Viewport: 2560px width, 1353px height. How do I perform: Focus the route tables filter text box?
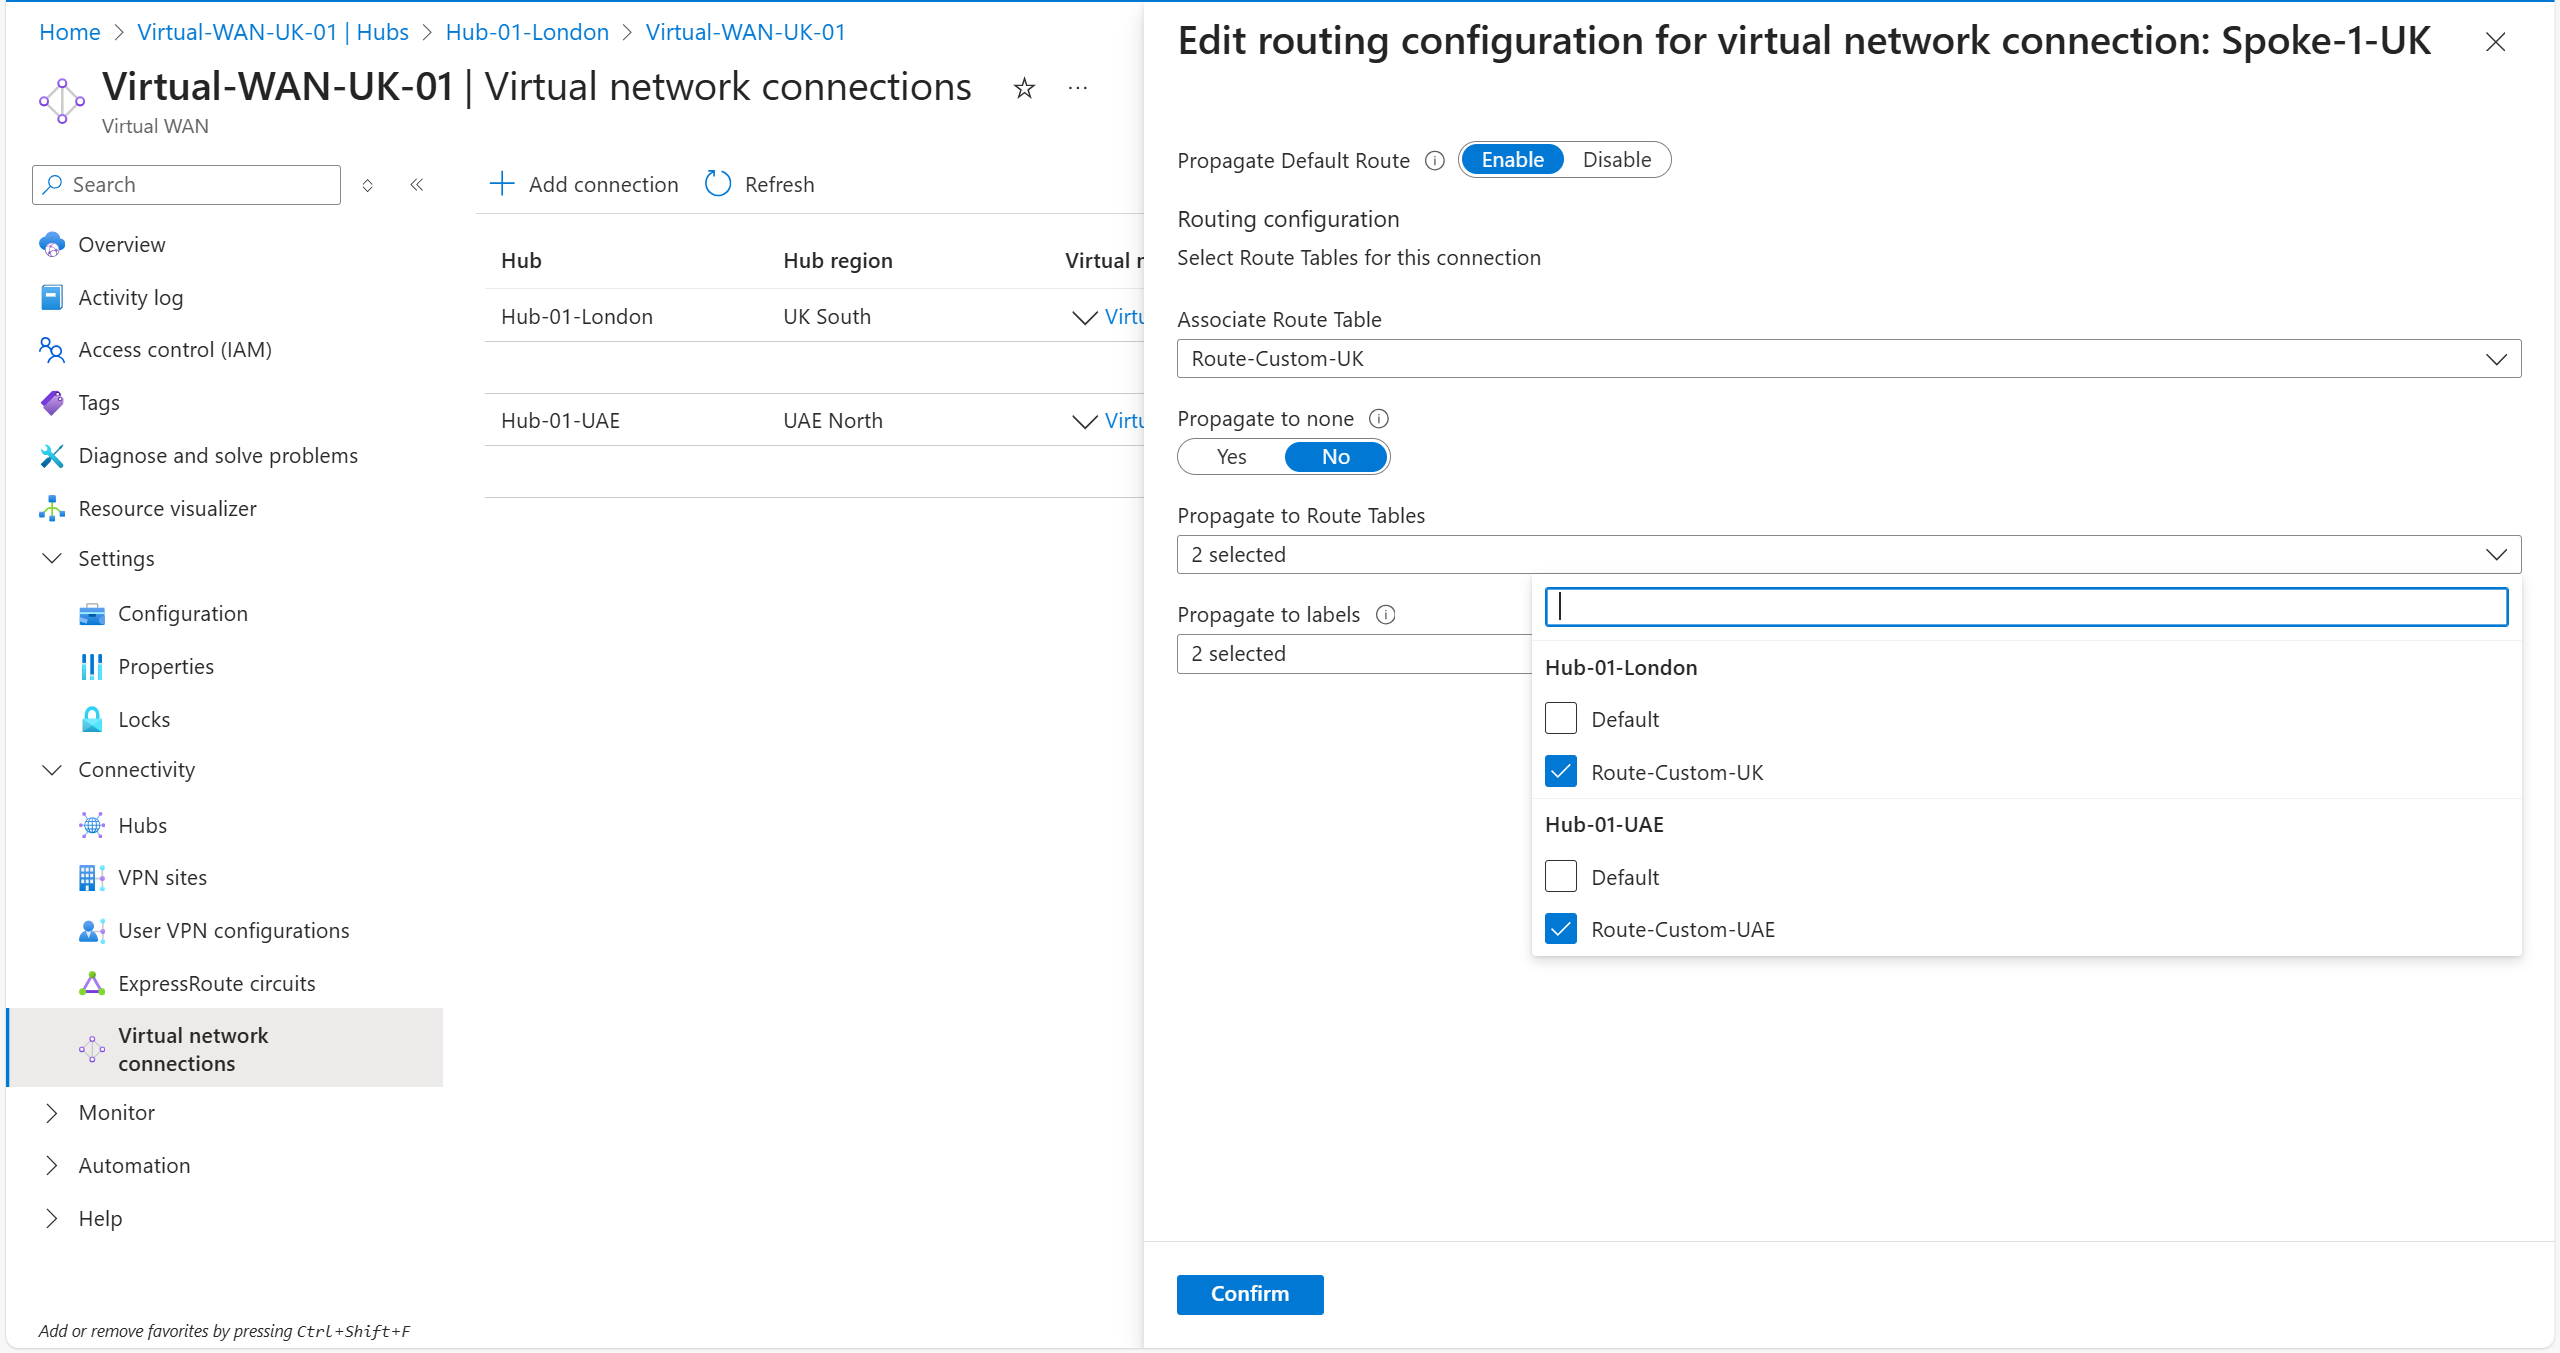[2026, 607]
